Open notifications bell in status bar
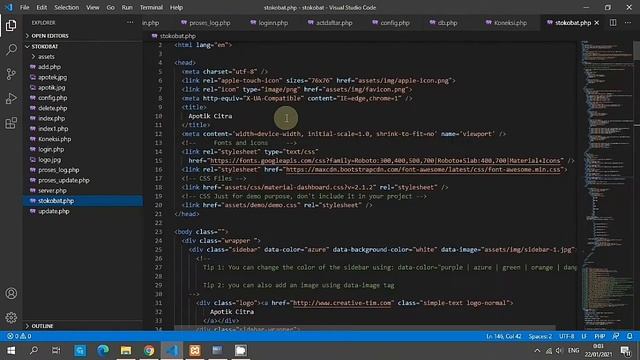Screen dimensions: 640x360 pyautogui.click(x=629, y=336)
